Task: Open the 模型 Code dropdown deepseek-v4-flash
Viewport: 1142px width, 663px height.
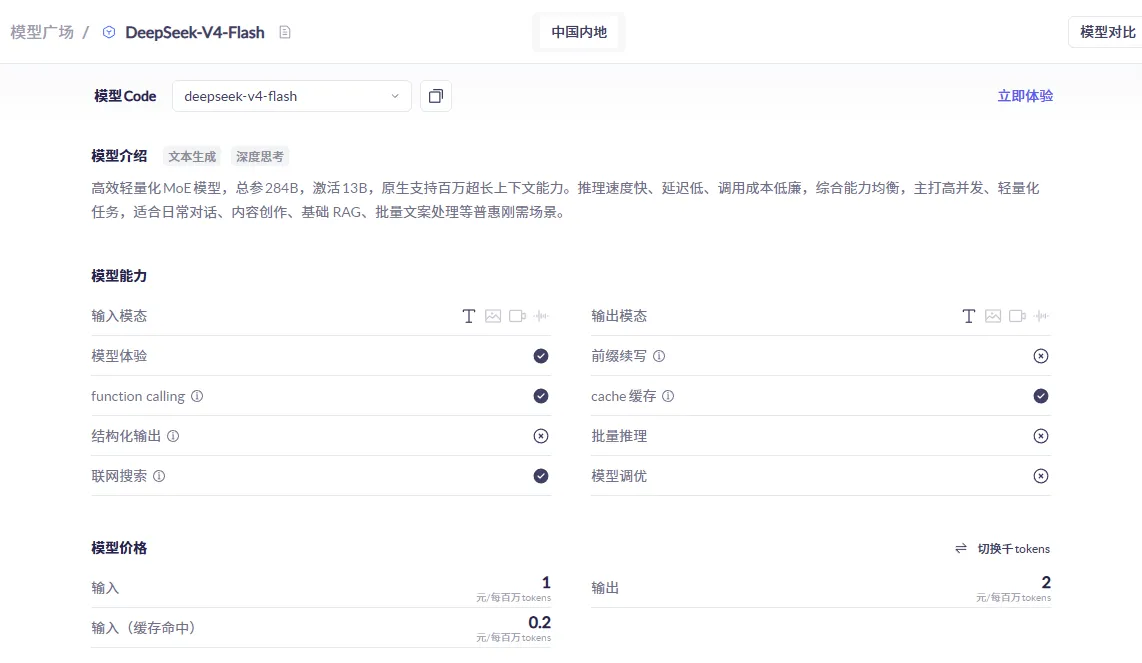Action: tap(291, 96)
